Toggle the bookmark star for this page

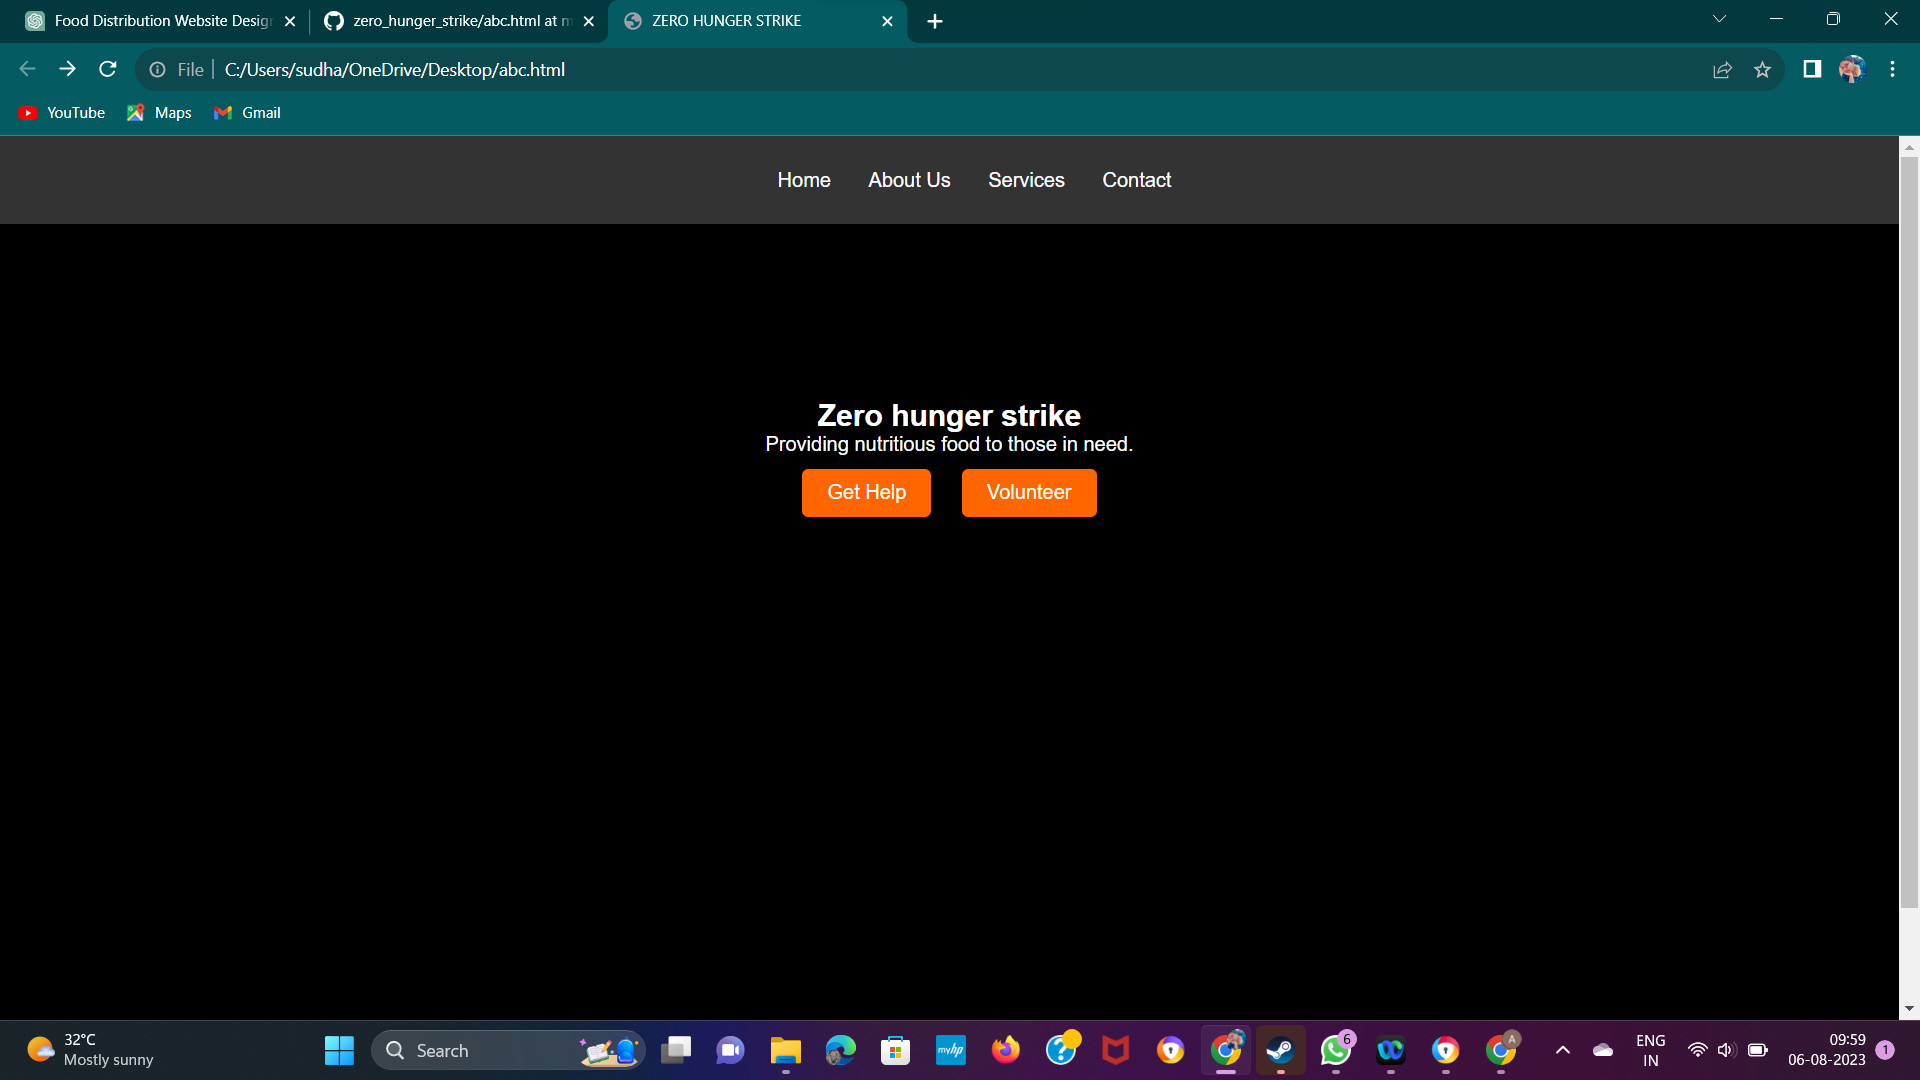pyautogui.click(x=1763, y=69)
